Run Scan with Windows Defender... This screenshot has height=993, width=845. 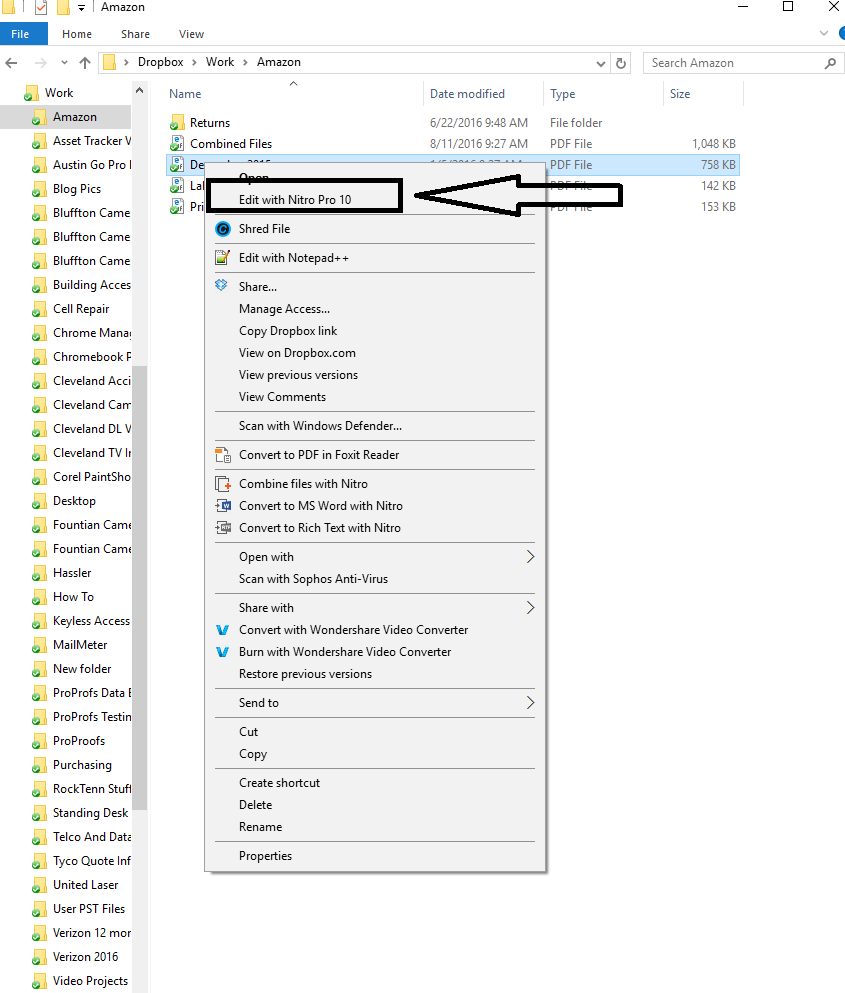pos(320,426)
